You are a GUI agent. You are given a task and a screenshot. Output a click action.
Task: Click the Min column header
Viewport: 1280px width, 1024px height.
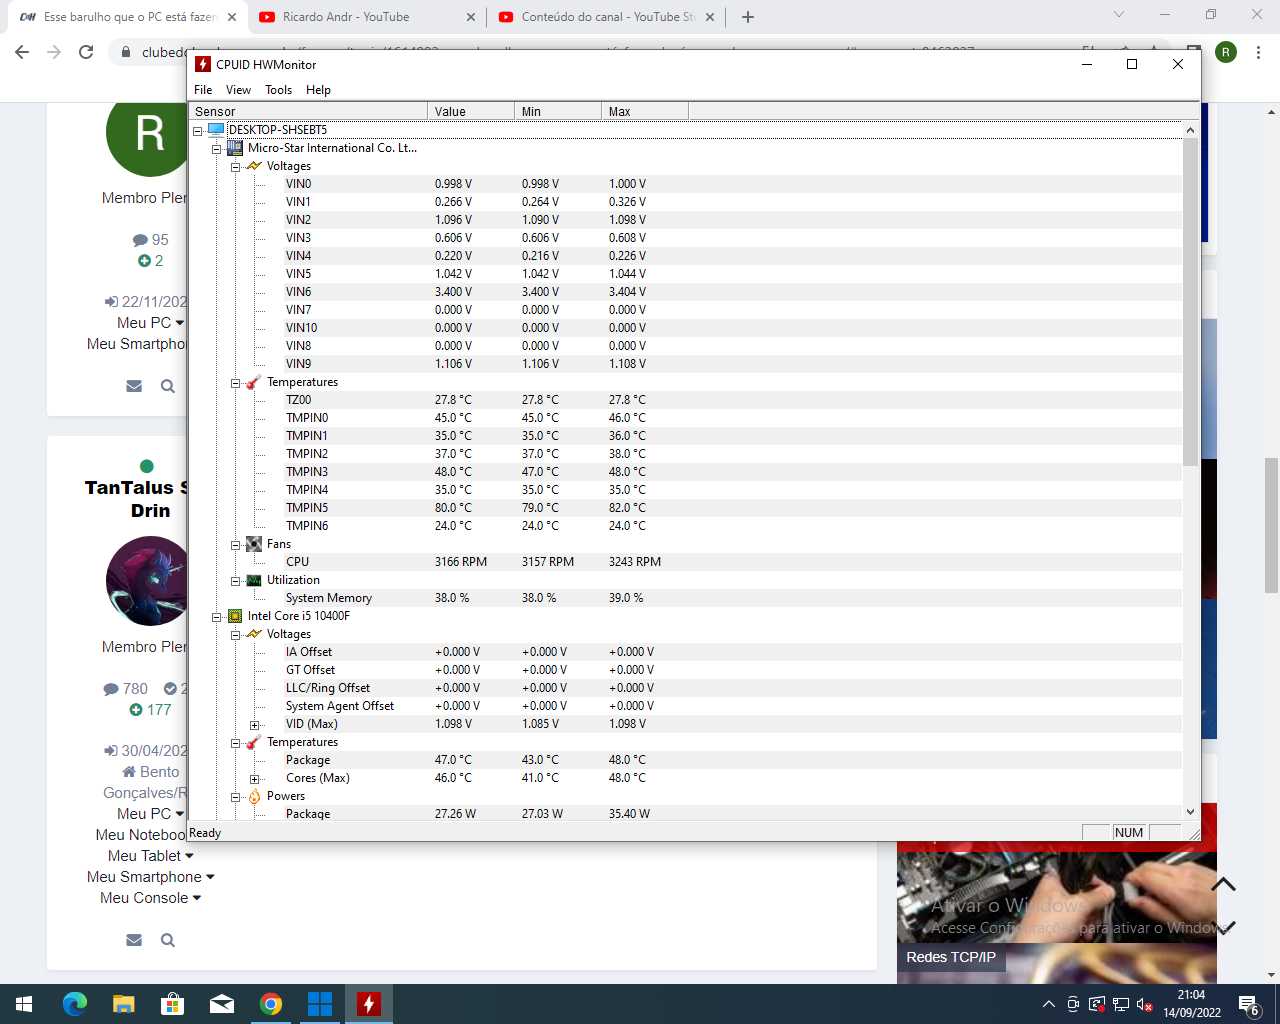(x=558, y=111)
